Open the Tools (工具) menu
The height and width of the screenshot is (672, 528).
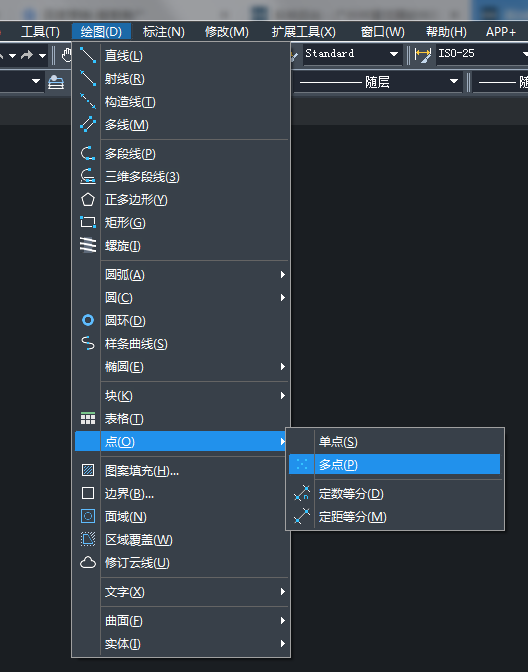[x=40, y=32]
